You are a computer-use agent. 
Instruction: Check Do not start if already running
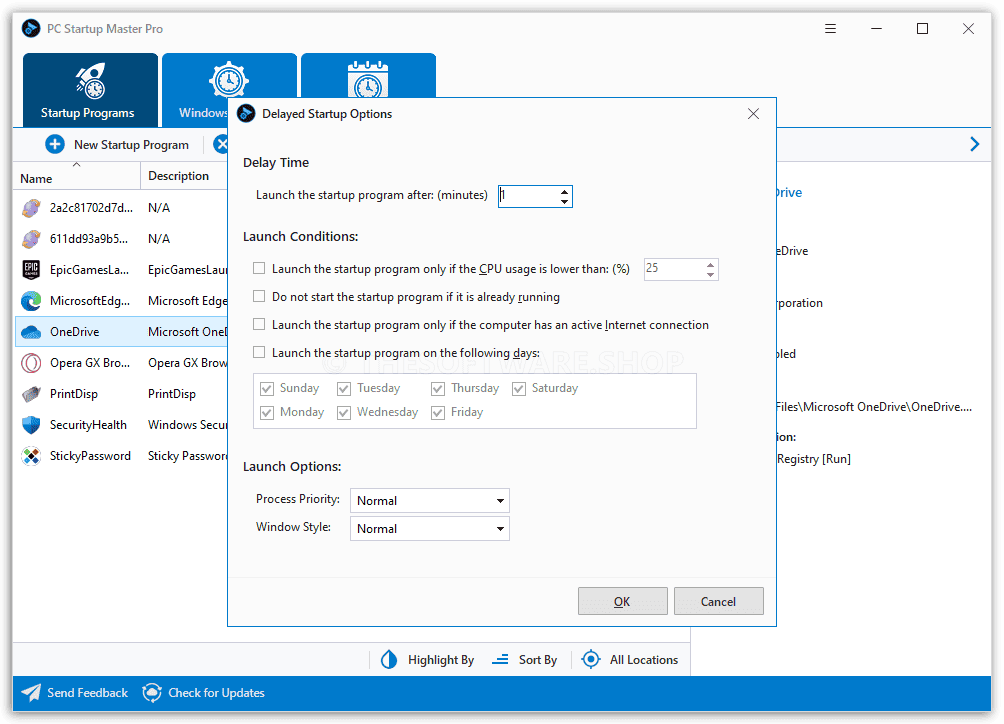259,296
